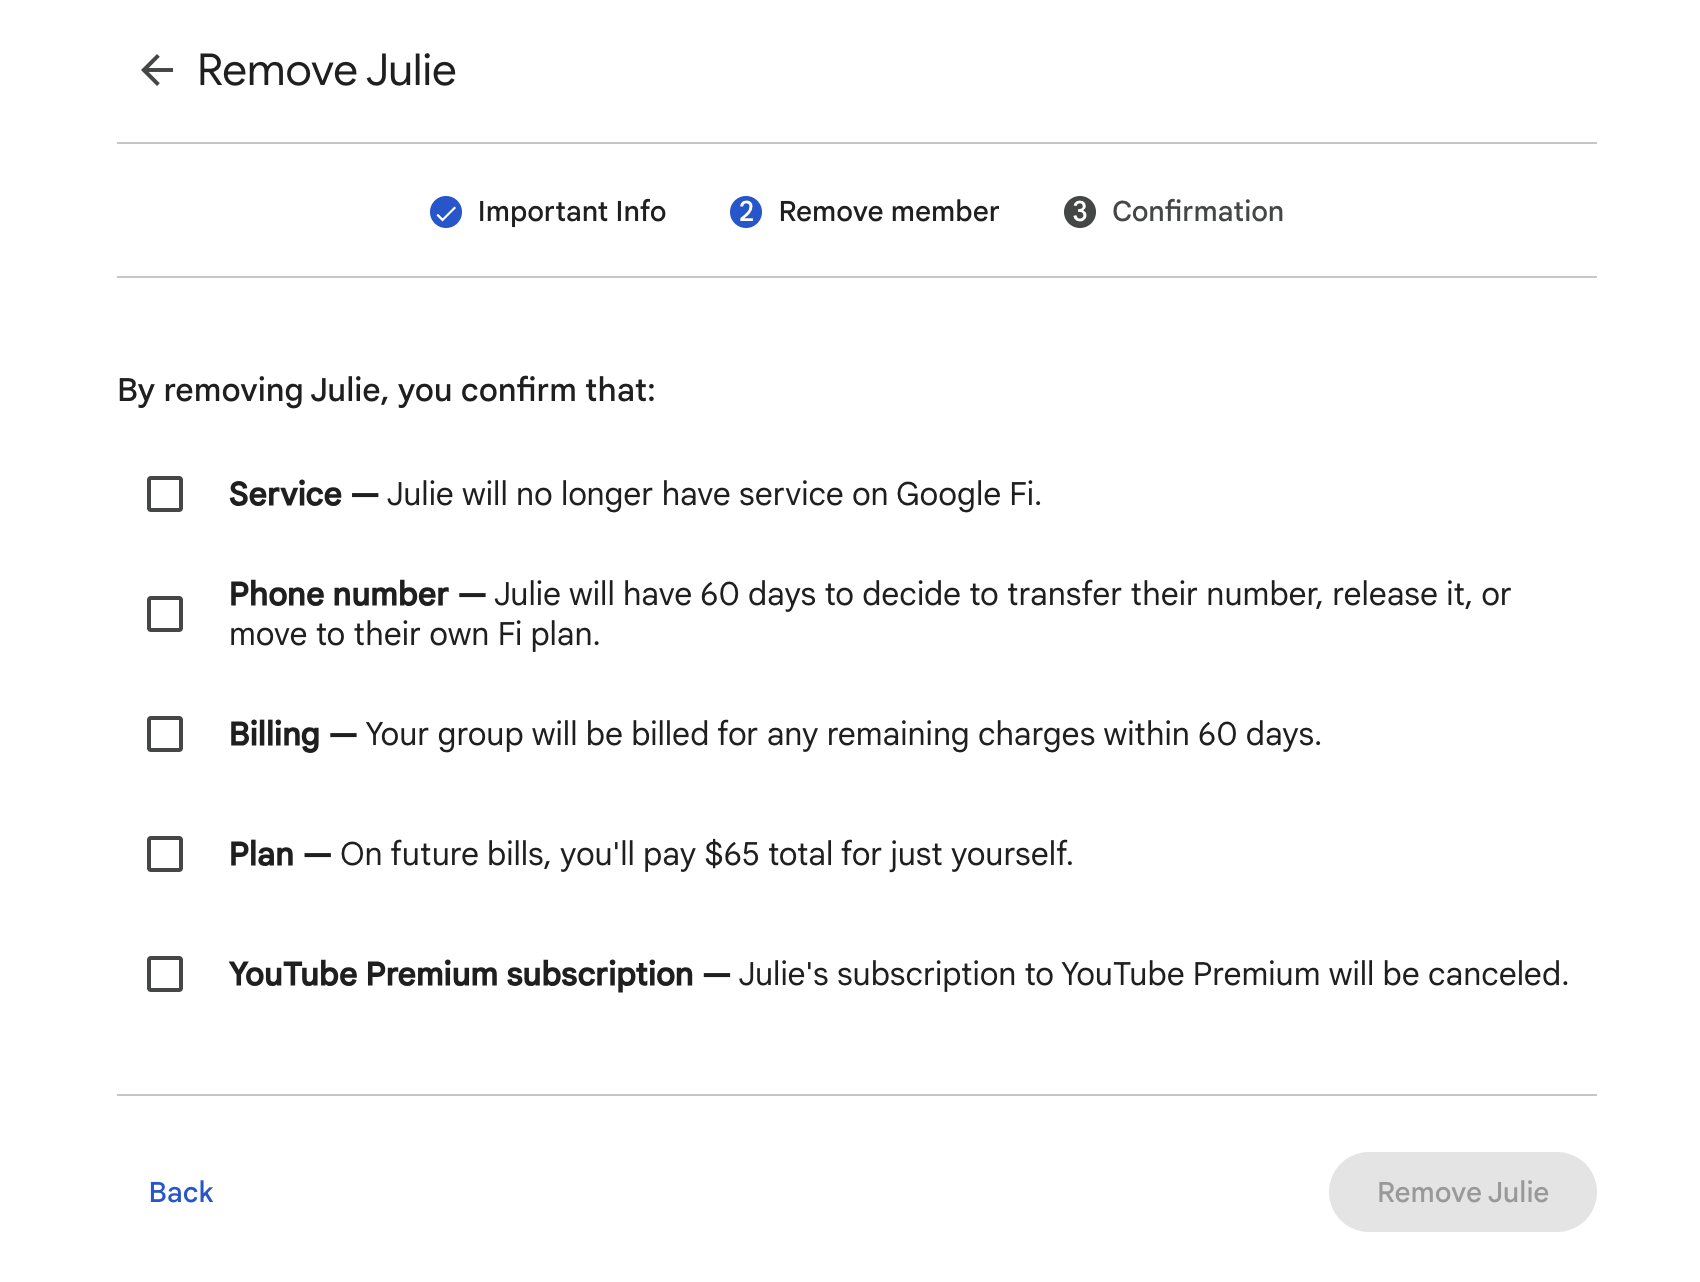Tick the Phone number checkbox

[x=165, y=614]
